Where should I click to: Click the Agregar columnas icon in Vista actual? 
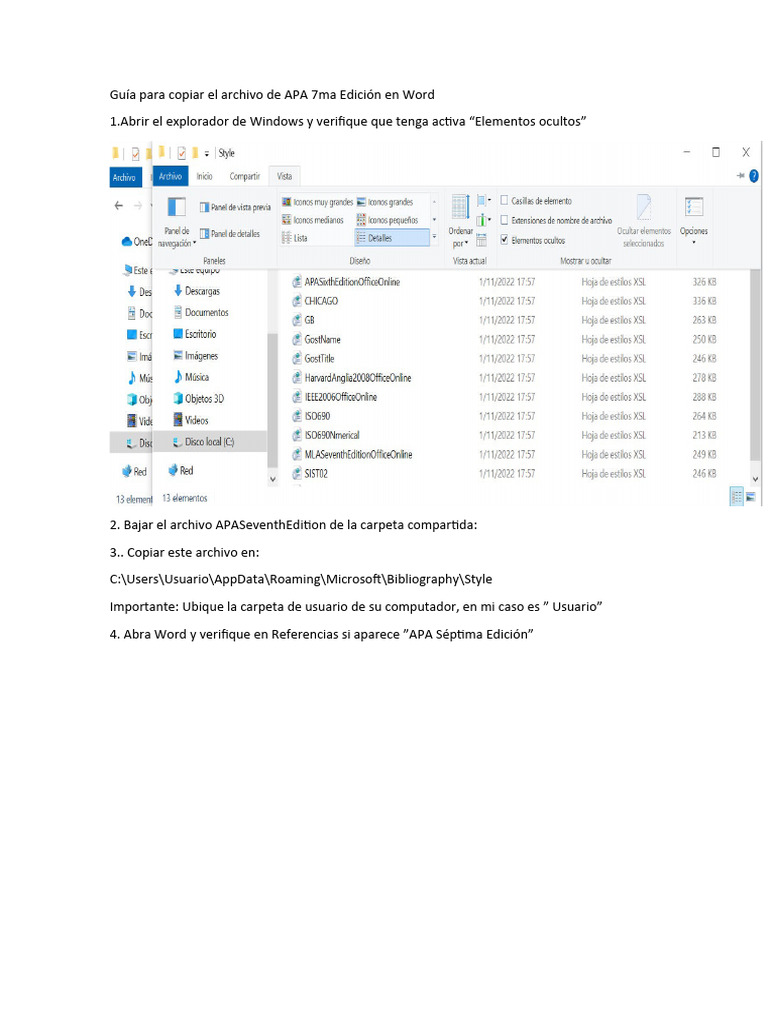(481, 220)
